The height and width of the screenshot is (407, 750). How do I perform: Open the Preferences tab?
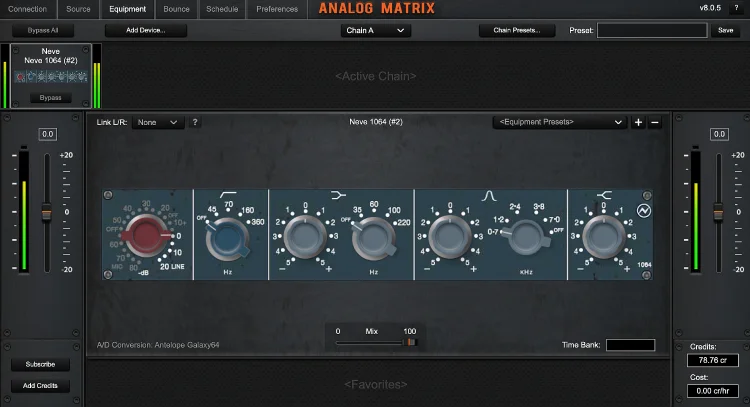click(277, 9)
